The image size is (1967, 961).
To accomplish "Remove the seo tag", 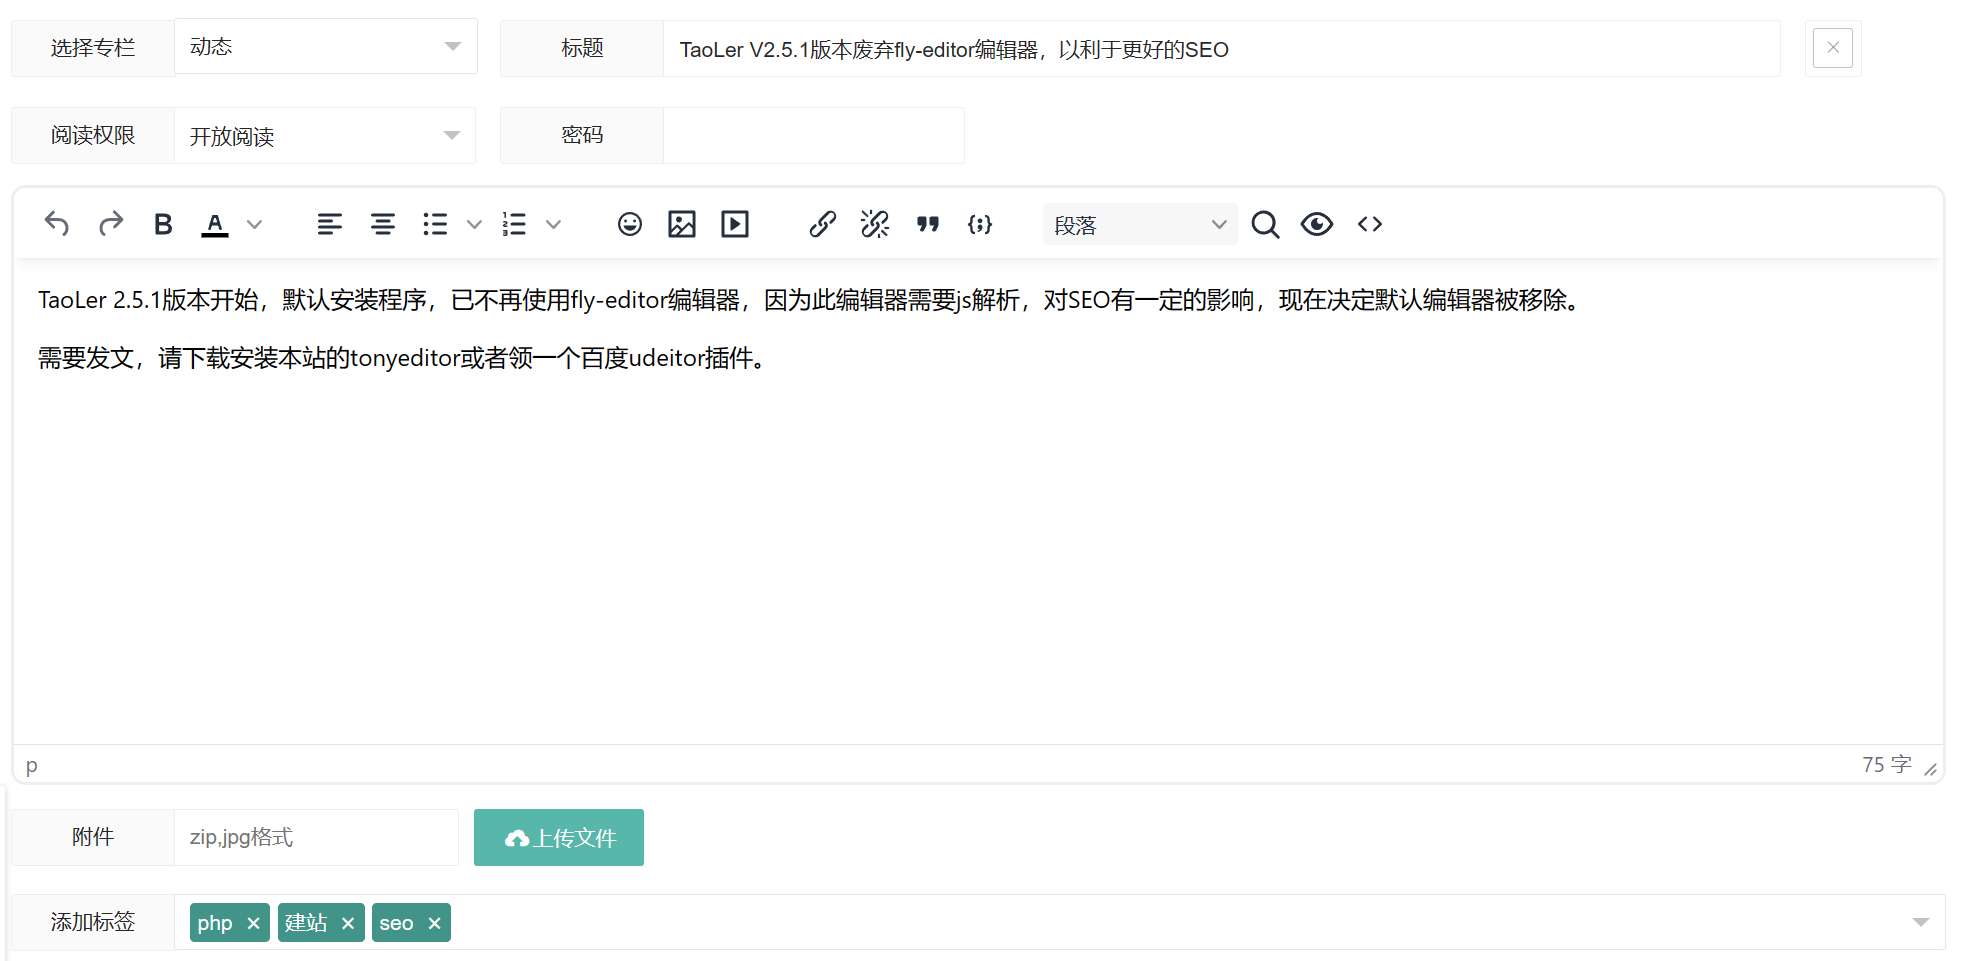I will 434,923.
